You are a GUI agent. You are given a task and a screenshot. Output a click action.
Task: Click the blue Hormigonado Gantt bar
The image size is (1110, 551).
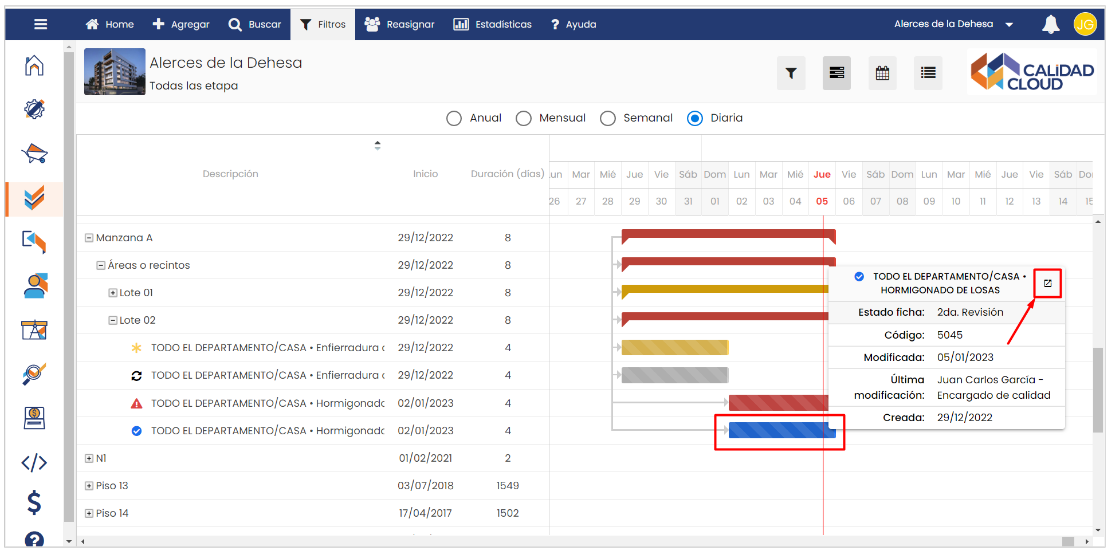point(781,431)
